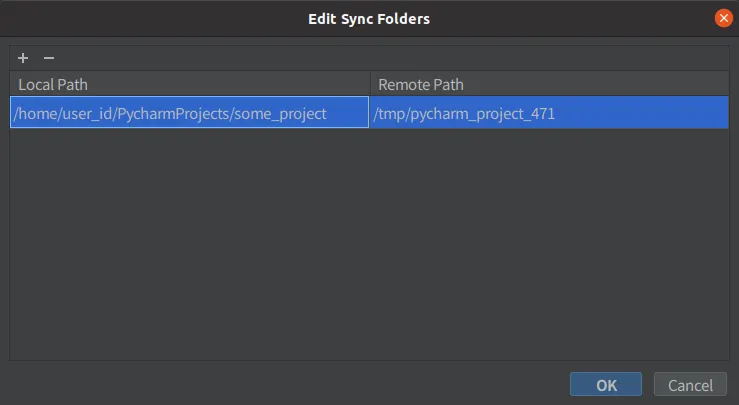Close the Edit Sync Folders dialog
The image size is (739, 405).
pyautogui.click(x=724, y=18)
